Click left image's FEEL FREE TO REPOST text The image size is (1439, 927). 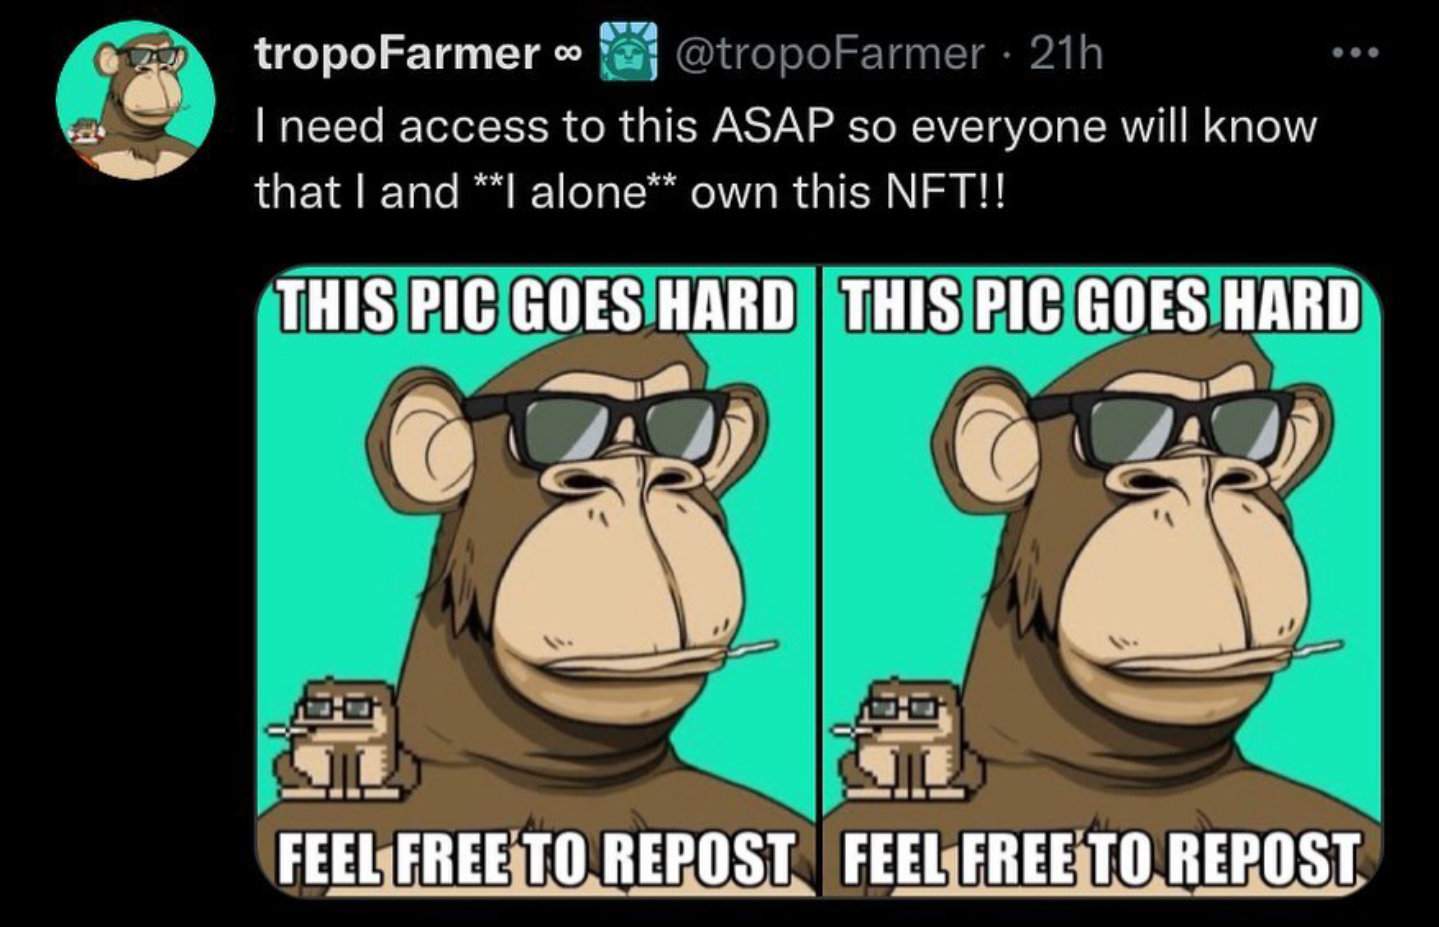point(536,860)
